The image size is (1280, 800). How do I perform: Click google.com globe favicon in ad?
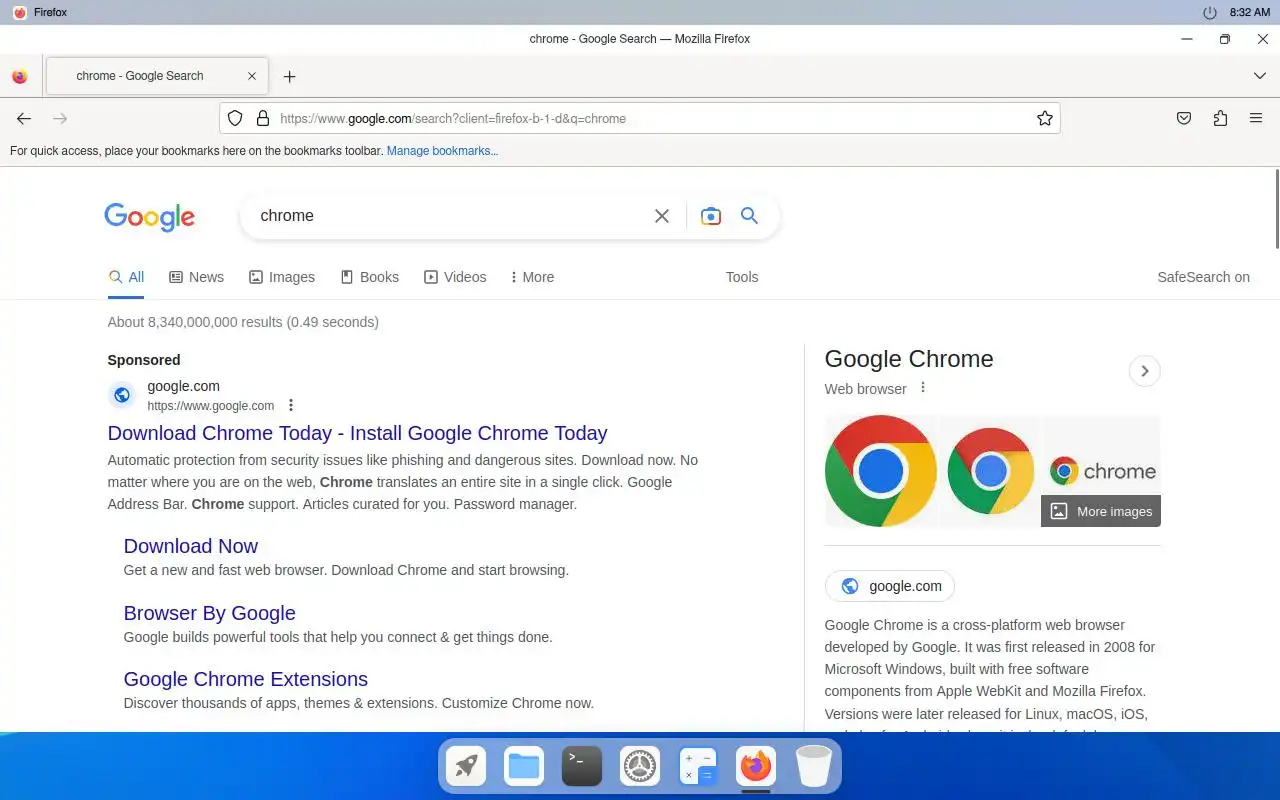122,395
